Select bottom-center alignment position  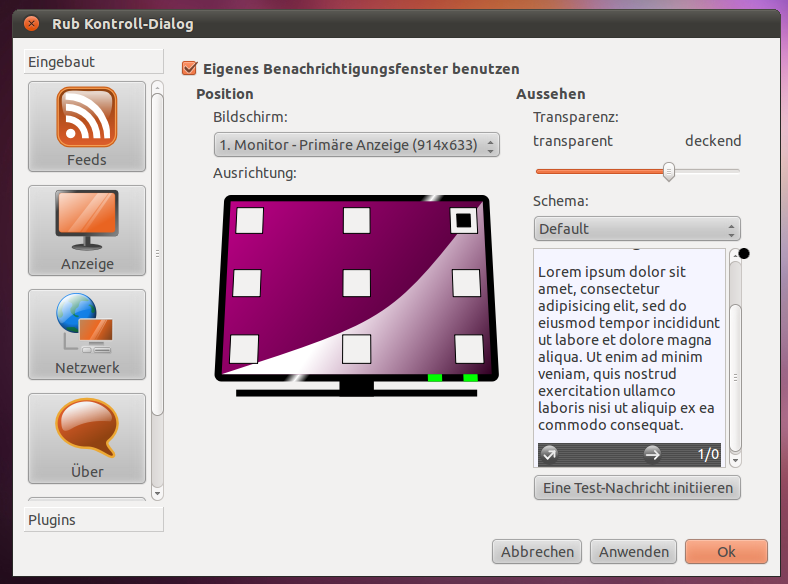click(357, 349)
